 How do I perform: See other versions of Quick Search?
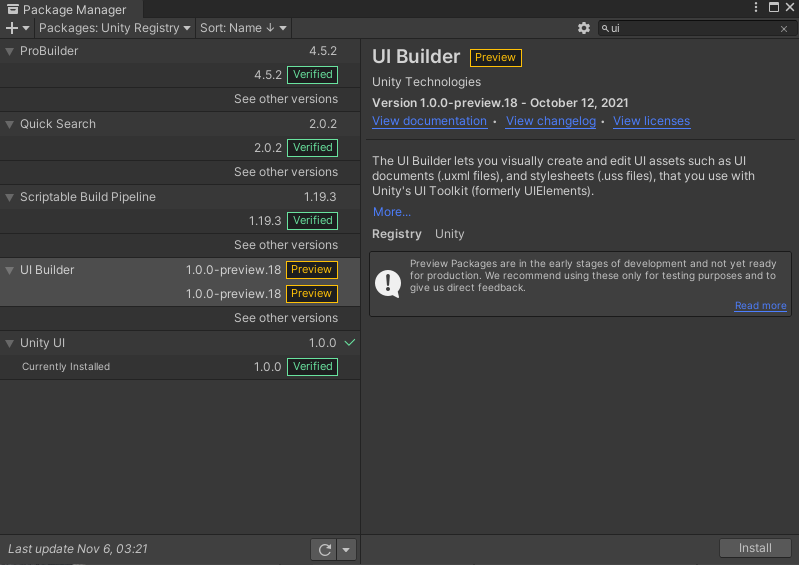click(x=286, y=172)
